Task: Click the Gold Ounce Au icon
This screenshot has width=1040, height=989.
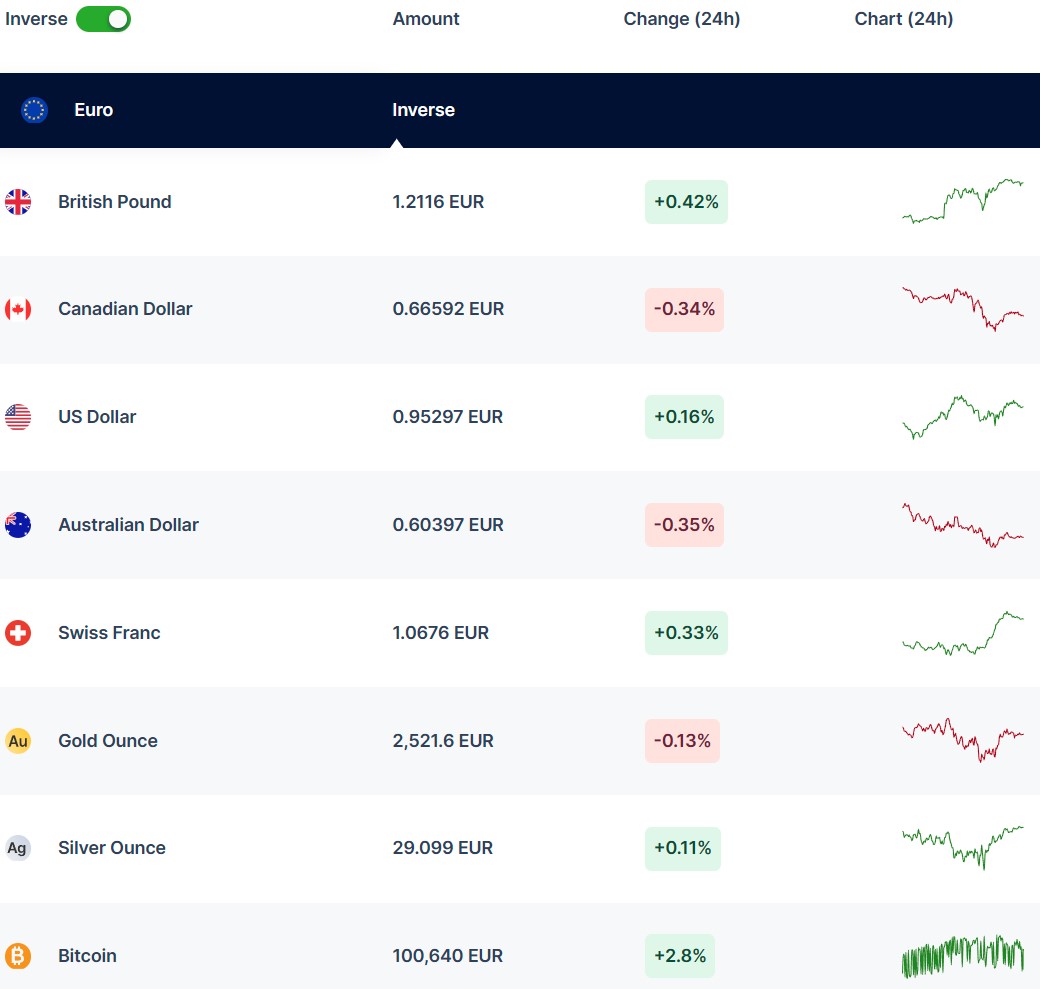Action: pos(18,741)
